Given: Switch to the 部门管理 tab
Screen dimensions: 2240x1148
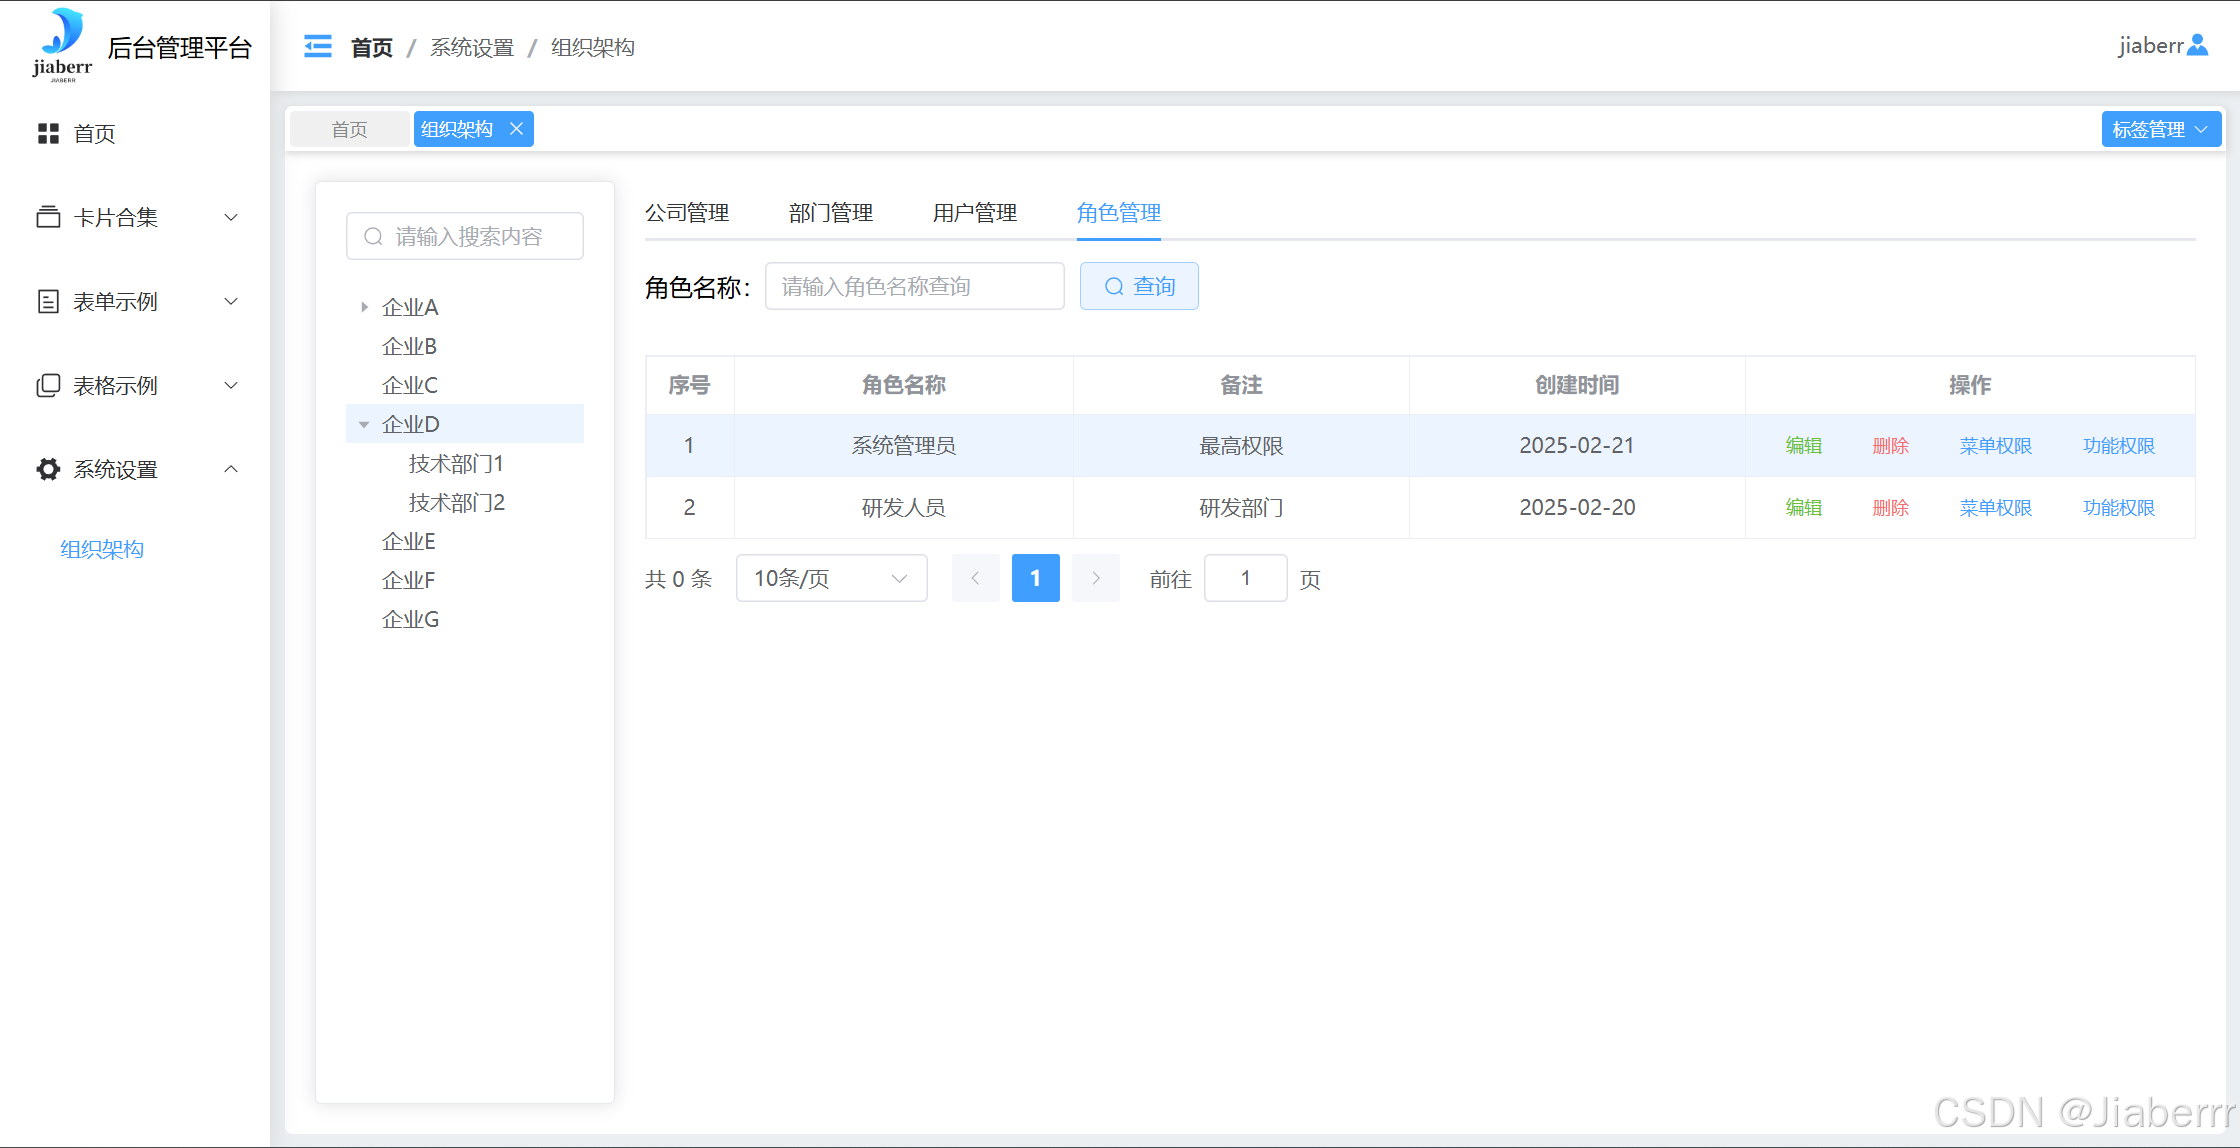Looking at the screenshot, I should 830,213.
